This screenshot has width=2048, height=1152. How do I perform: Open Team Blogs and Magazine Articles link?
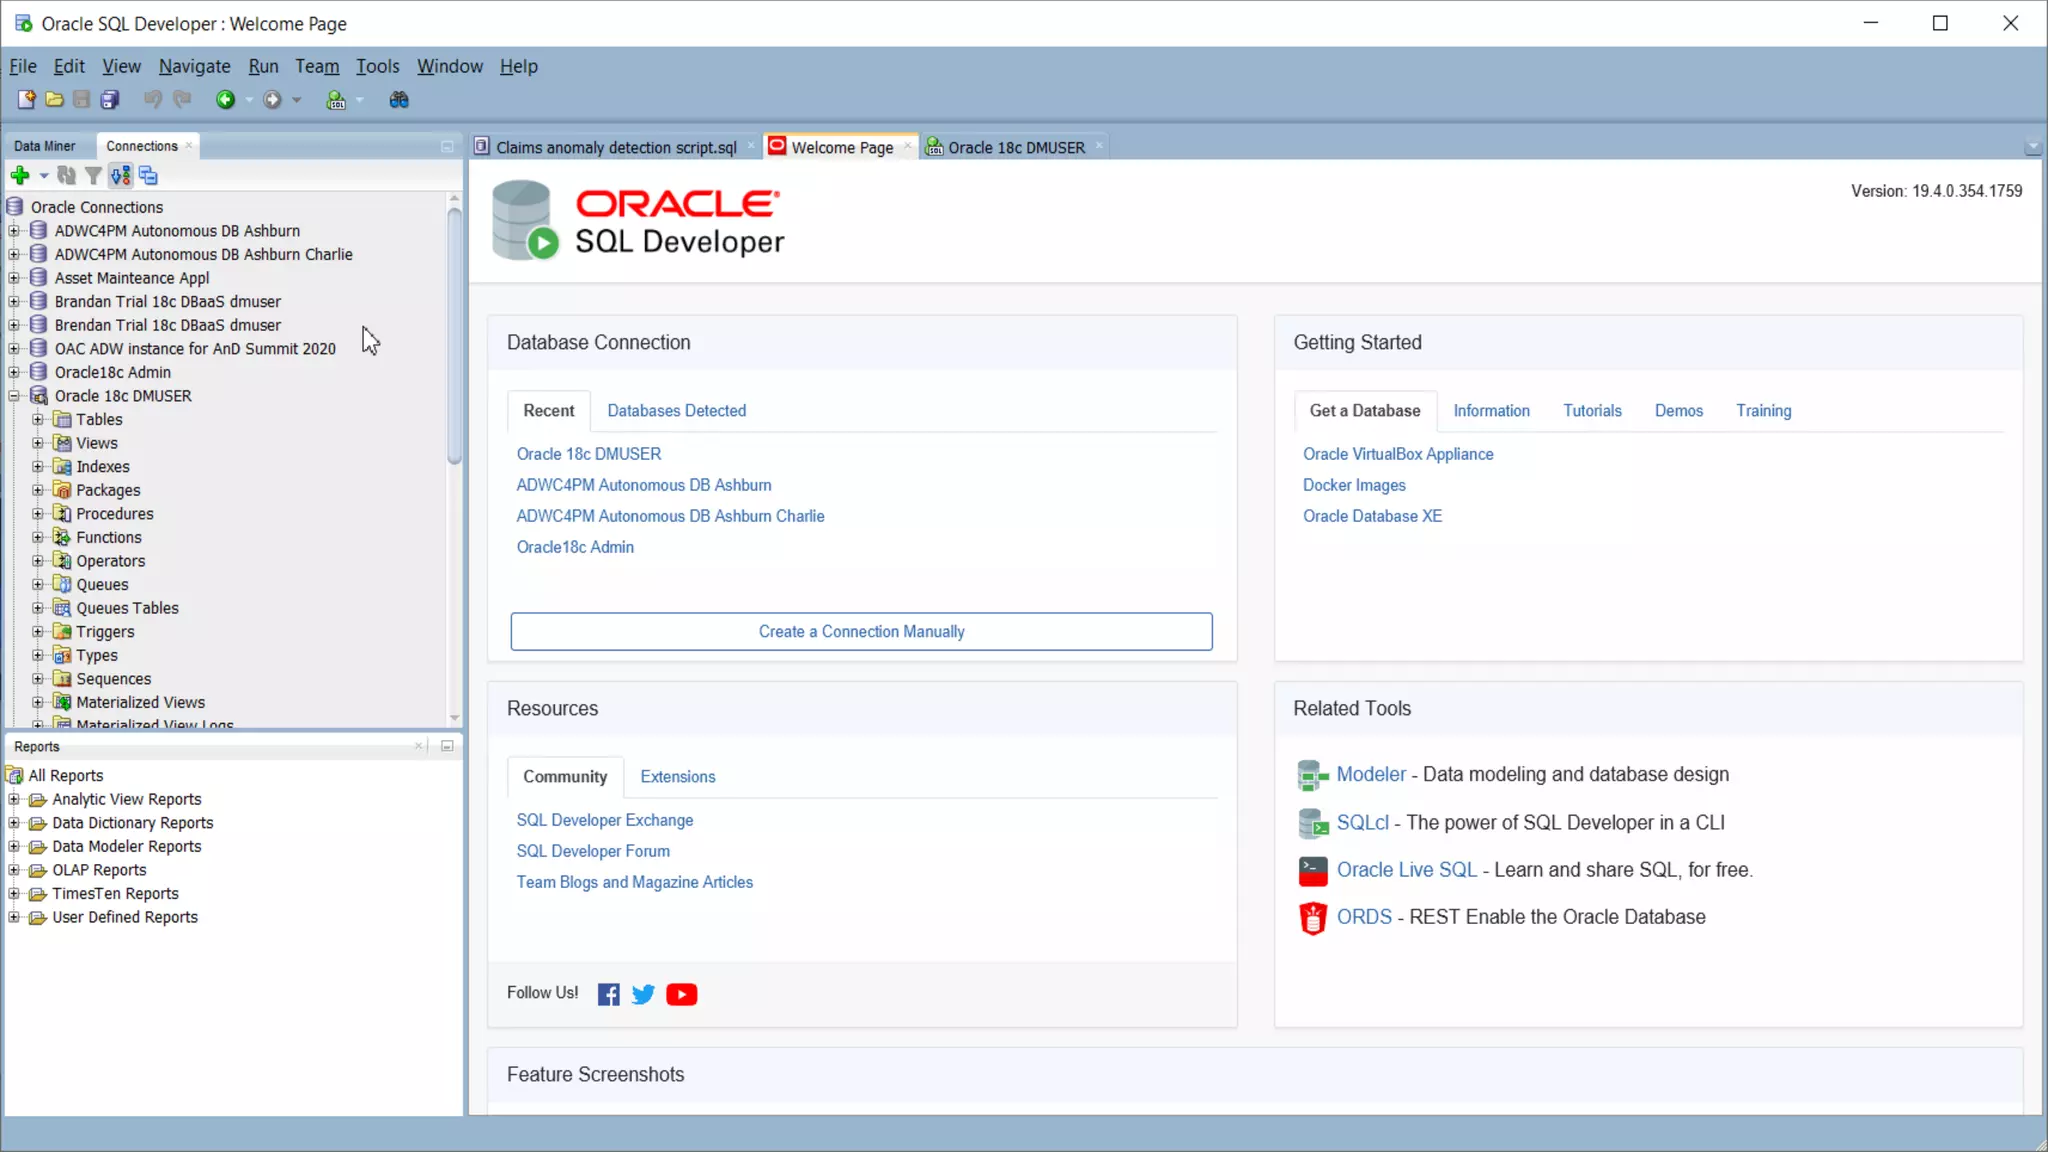(634, 882)
